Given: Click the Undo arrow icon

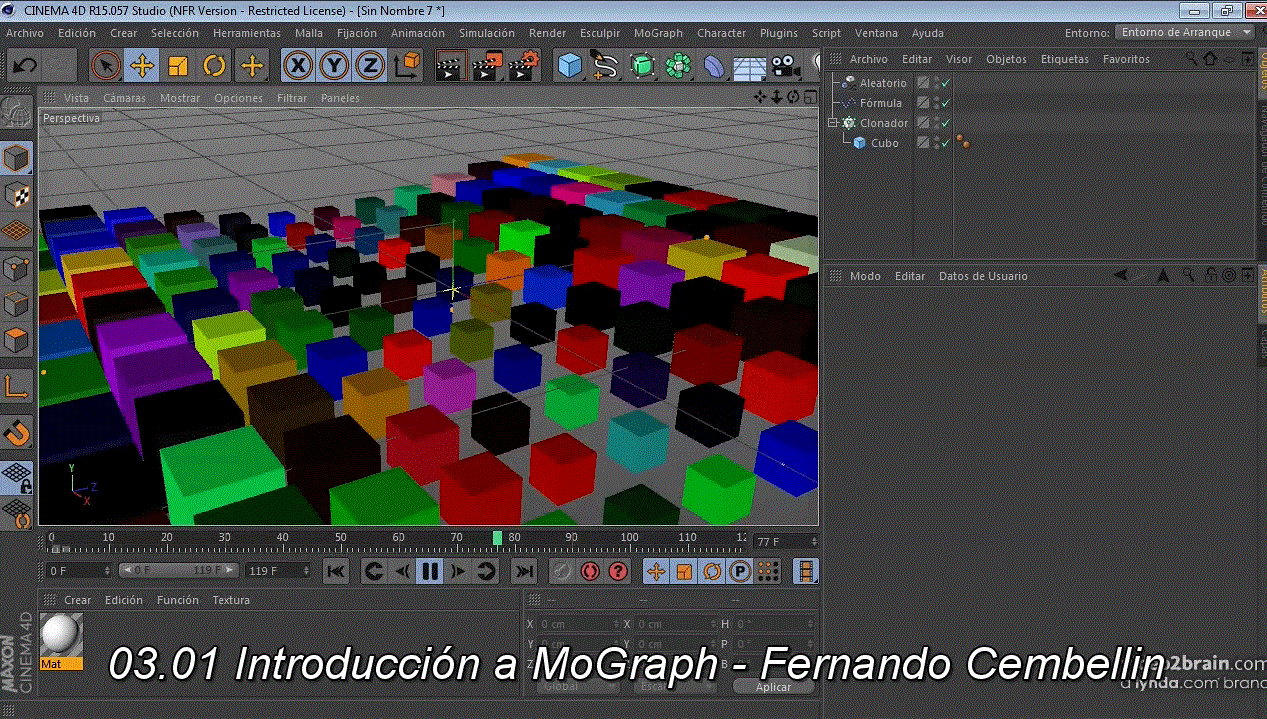Looking at the screenshot, I should tap(25, 66).
